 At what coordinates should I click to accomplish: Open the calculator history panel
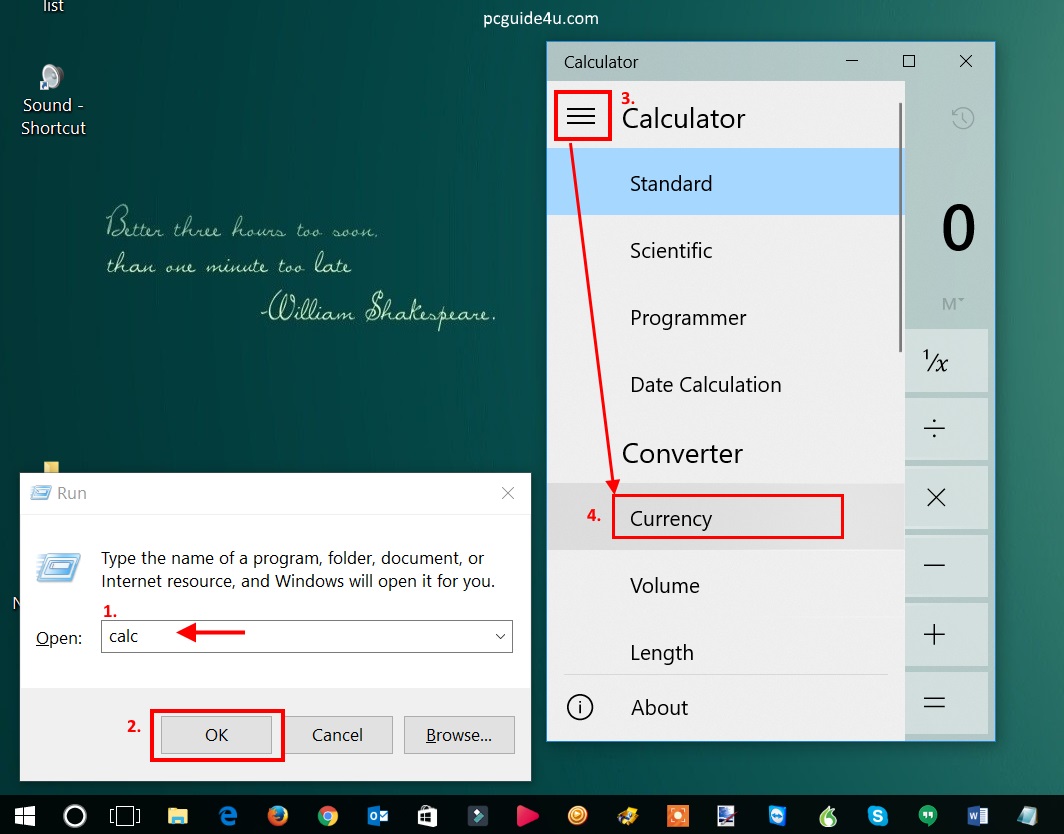962,118
